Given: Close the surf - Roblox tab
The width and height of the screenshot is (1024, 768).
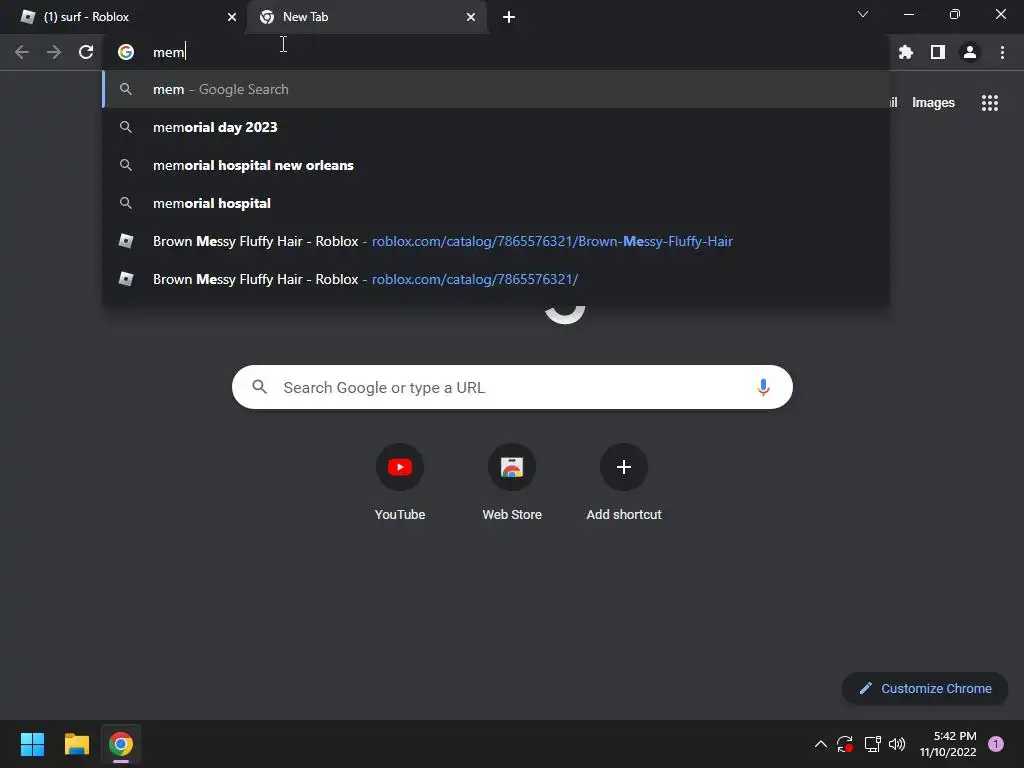Looking at the screenshot, I should click(x=232, y=17).
